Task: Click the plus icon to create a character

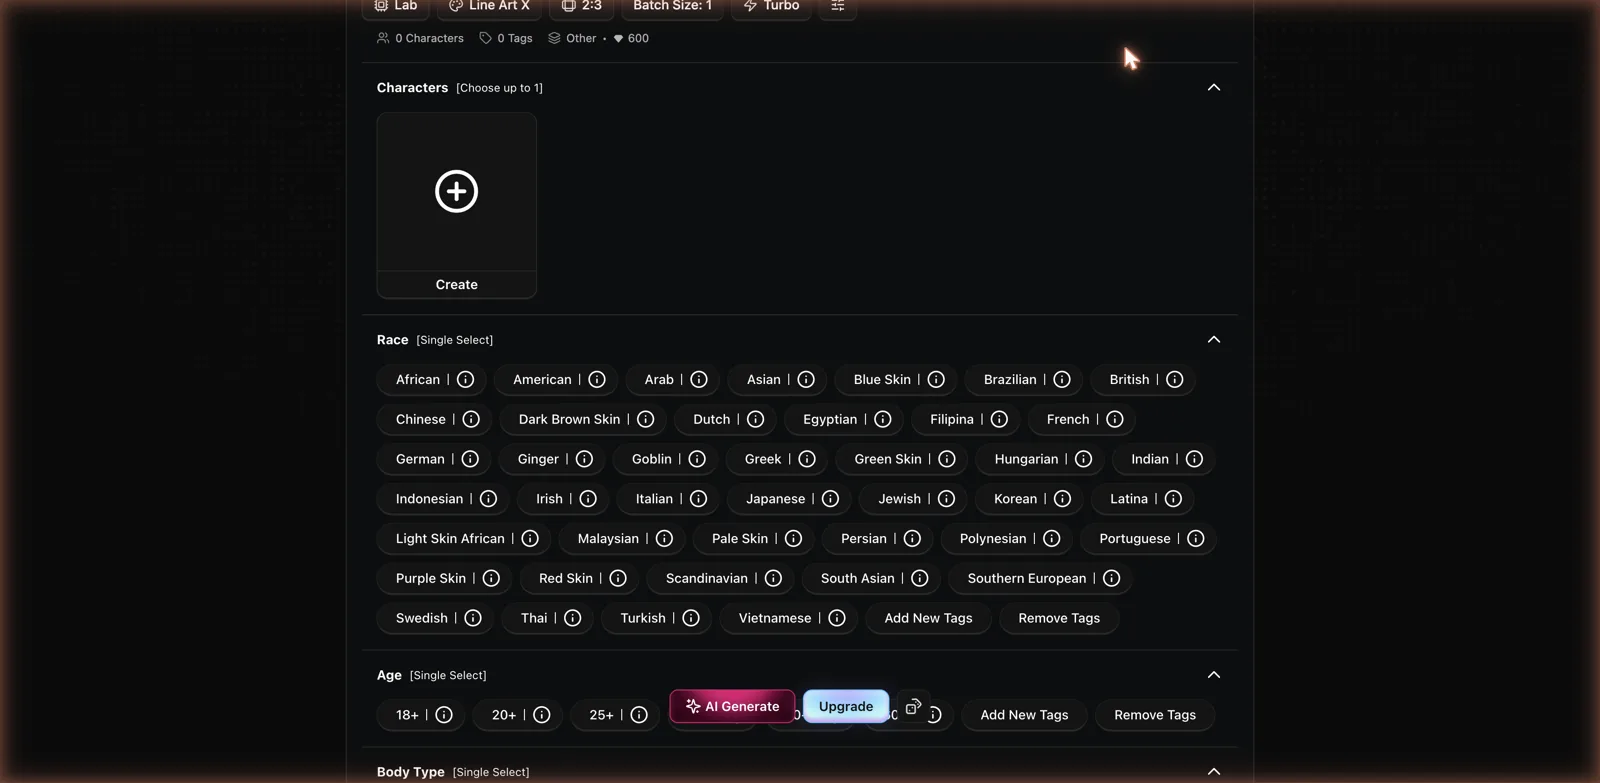Action: coord(456,191)
